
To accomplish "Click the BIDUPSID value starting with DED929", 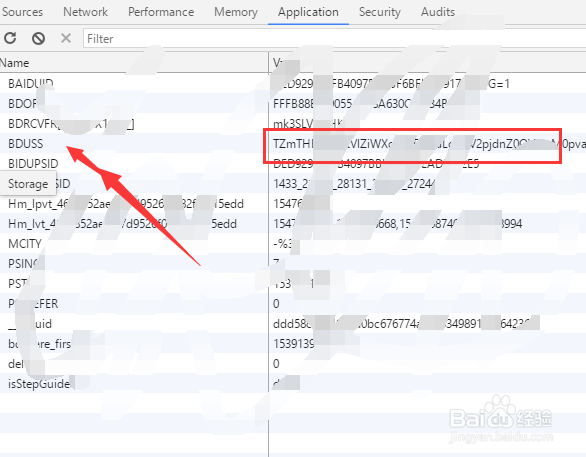I will [376, 164].
